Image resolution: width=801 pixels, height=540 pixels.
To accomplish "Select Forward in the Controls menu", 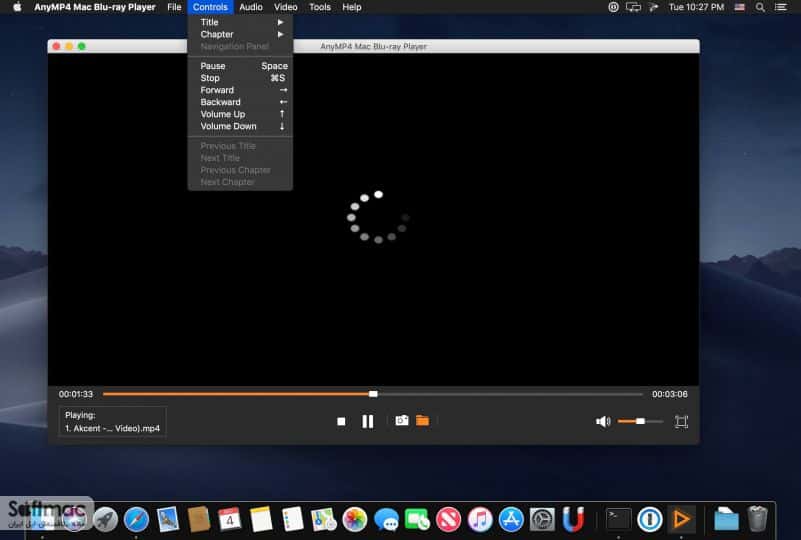I will pos(240,90).
